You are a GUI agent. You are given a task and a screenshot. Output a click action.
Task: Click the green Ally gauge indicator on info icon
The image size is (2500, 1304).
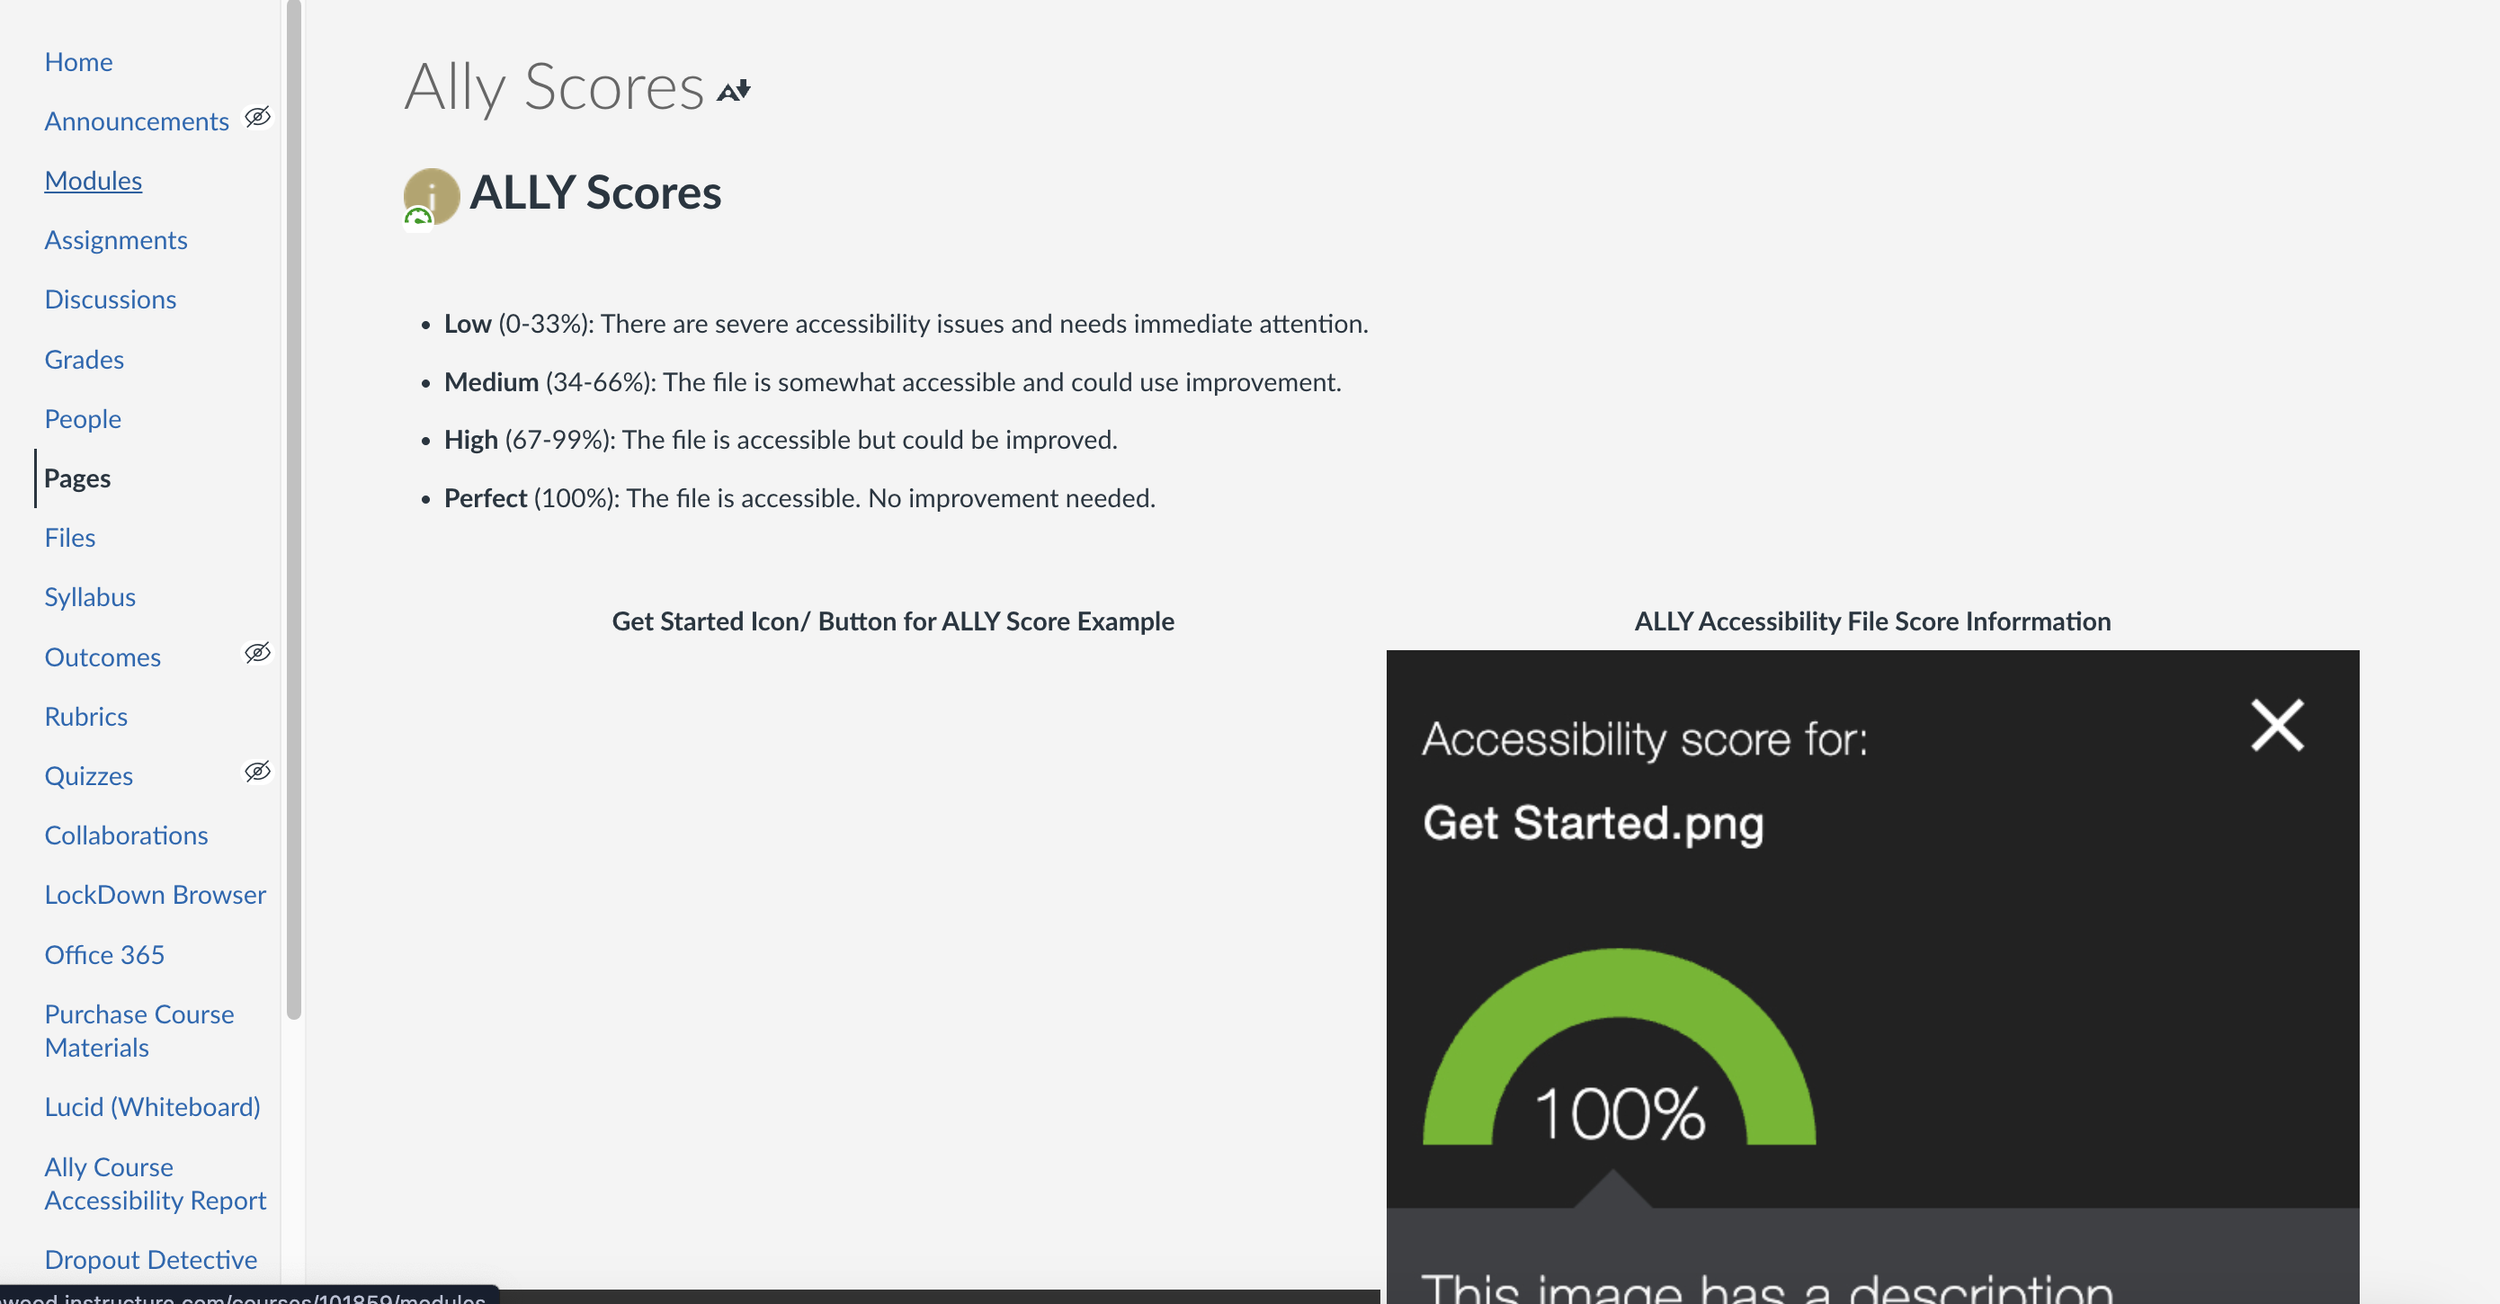(418, 217)
